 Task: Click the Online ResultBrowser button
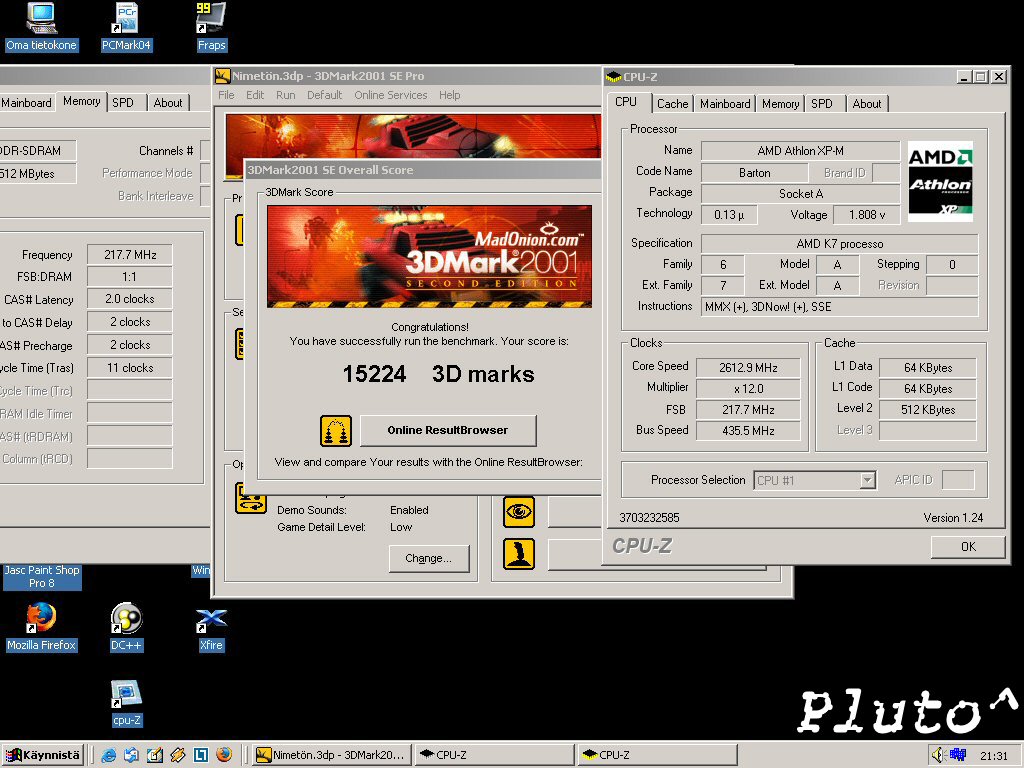pyautogui.click(x=448, y=430)
